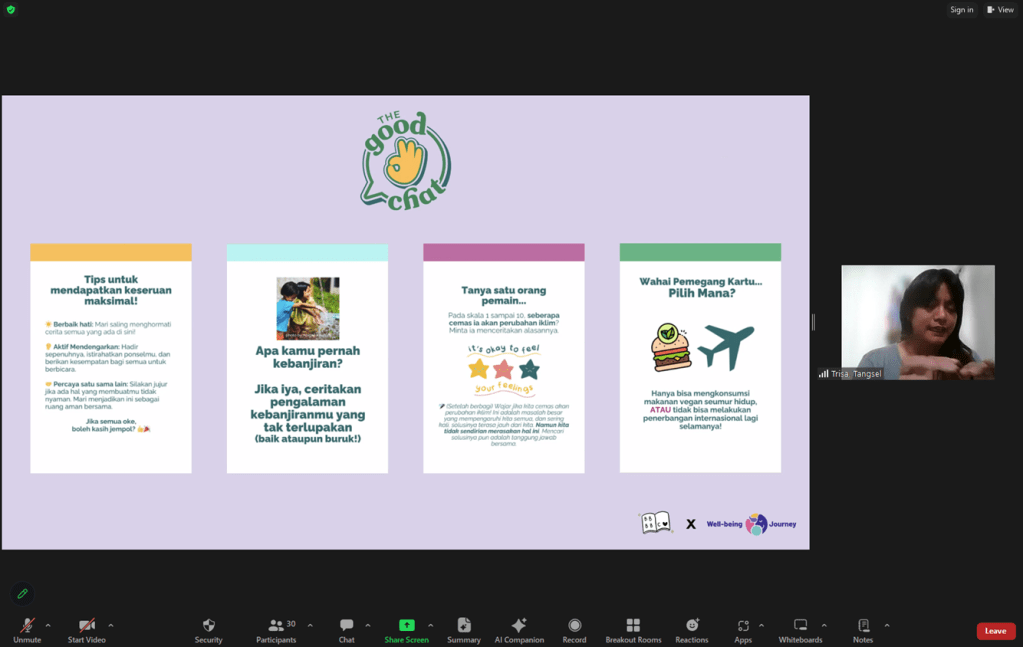Start recording with Record button

[x=574, y=626]
